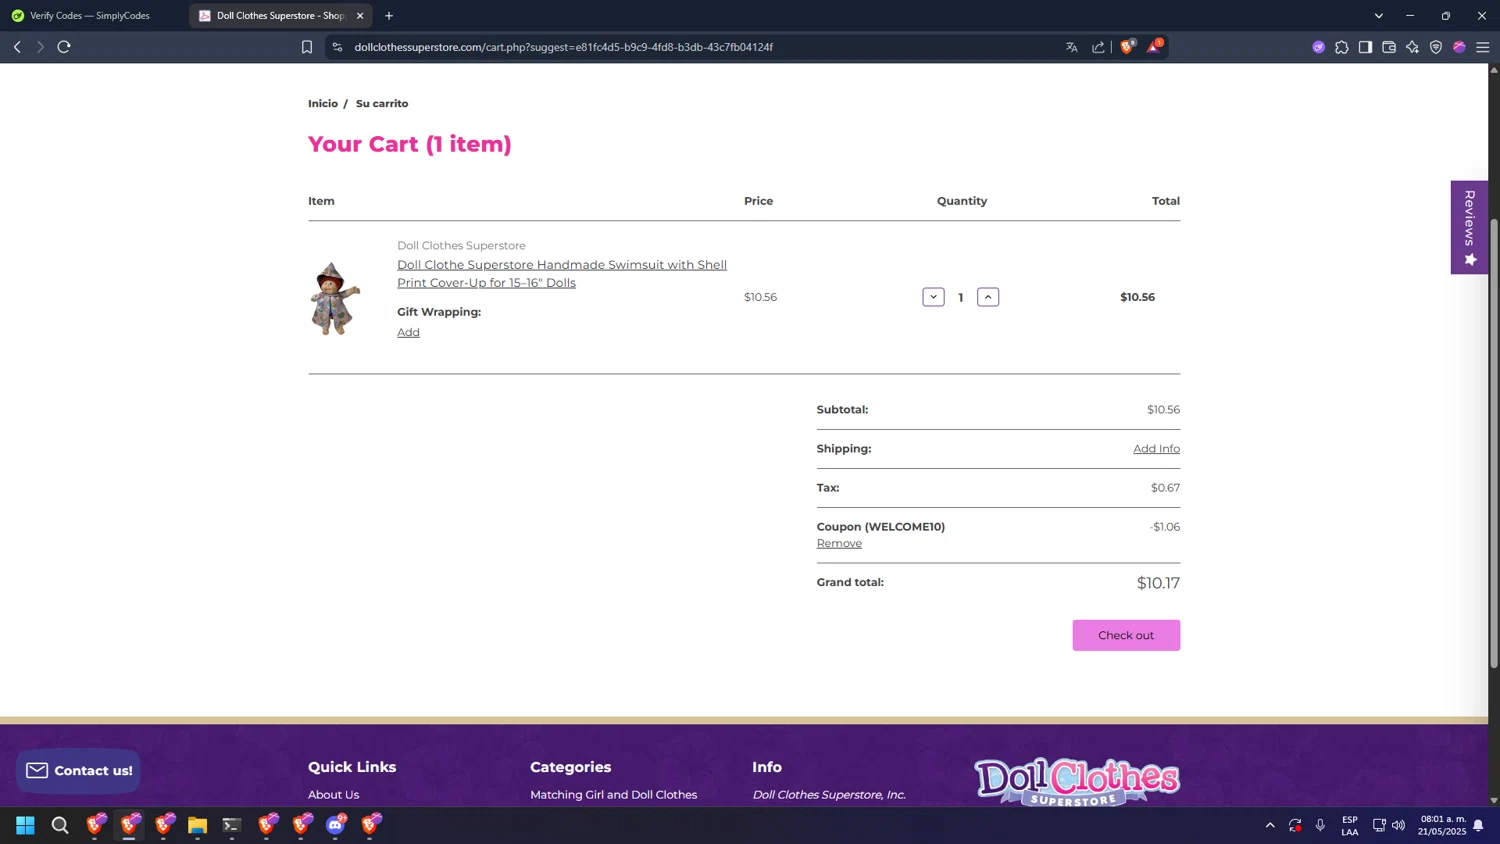Click the microphone tray icon

point(1320,825)
